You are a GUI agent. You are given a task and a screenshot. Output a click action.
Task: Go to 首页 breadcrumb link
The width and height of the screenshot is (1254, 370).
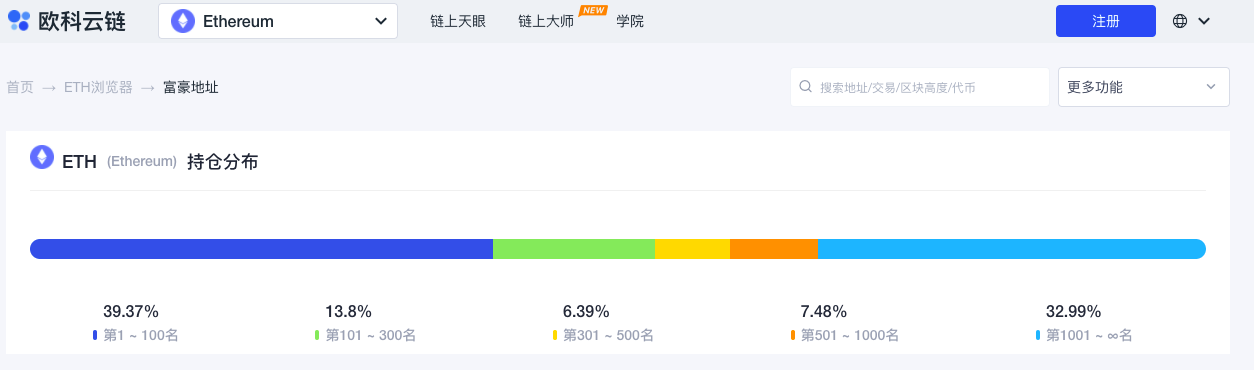pos(20,87)
